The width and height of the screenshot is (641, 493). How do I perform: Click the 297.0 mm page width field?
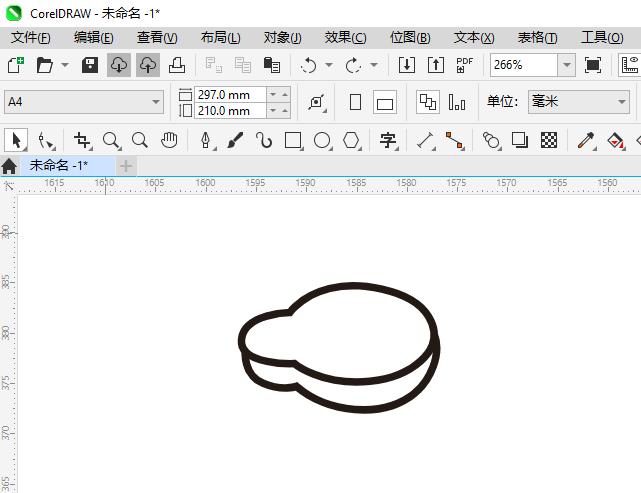point(231,95)
